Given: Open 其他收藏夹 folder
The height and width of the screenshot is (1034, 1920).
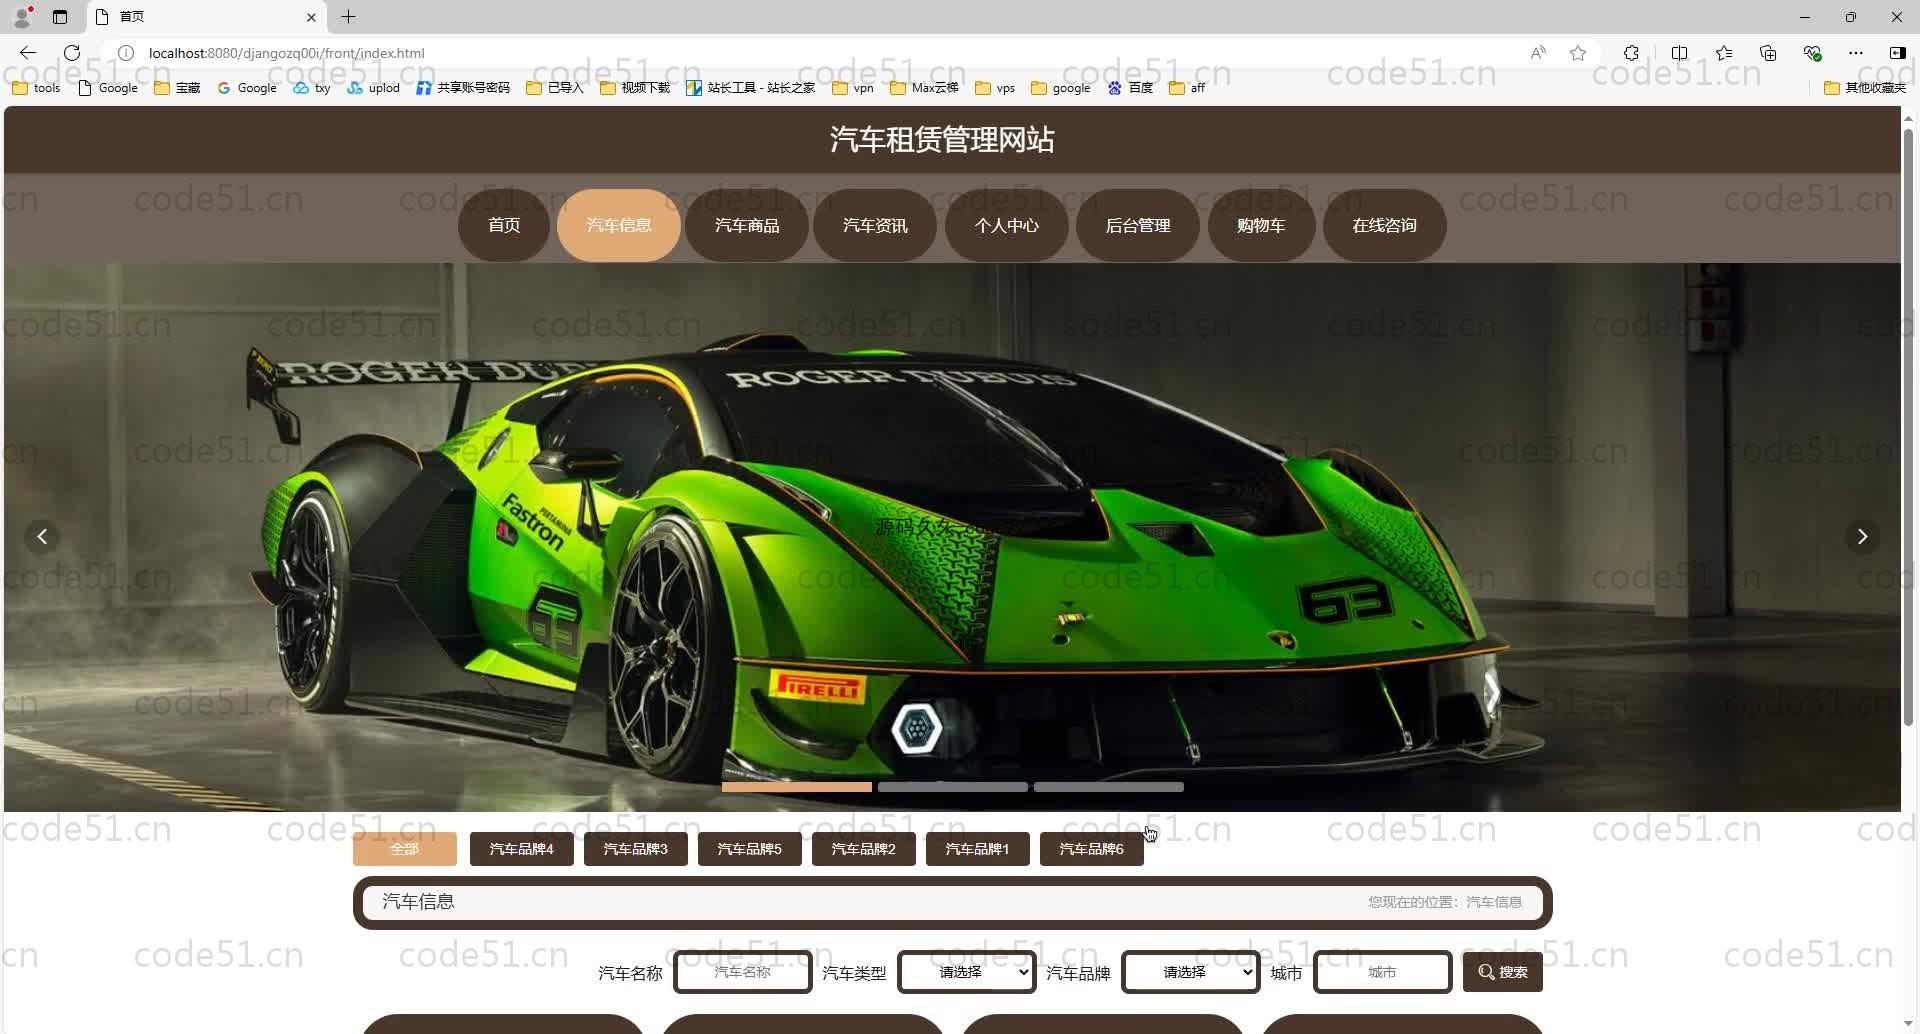Looking at the screenshot, I should coord(1865,88).
